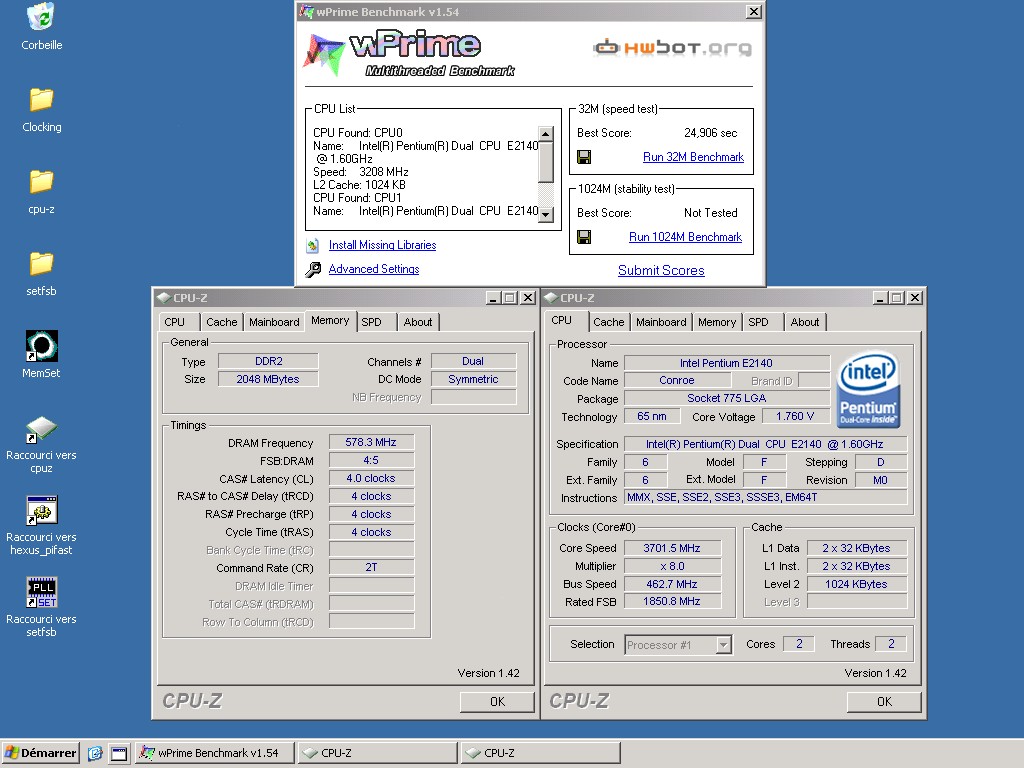Open the setfsb desktop folder
1024x768 pixels.
(x=41, y=264)
